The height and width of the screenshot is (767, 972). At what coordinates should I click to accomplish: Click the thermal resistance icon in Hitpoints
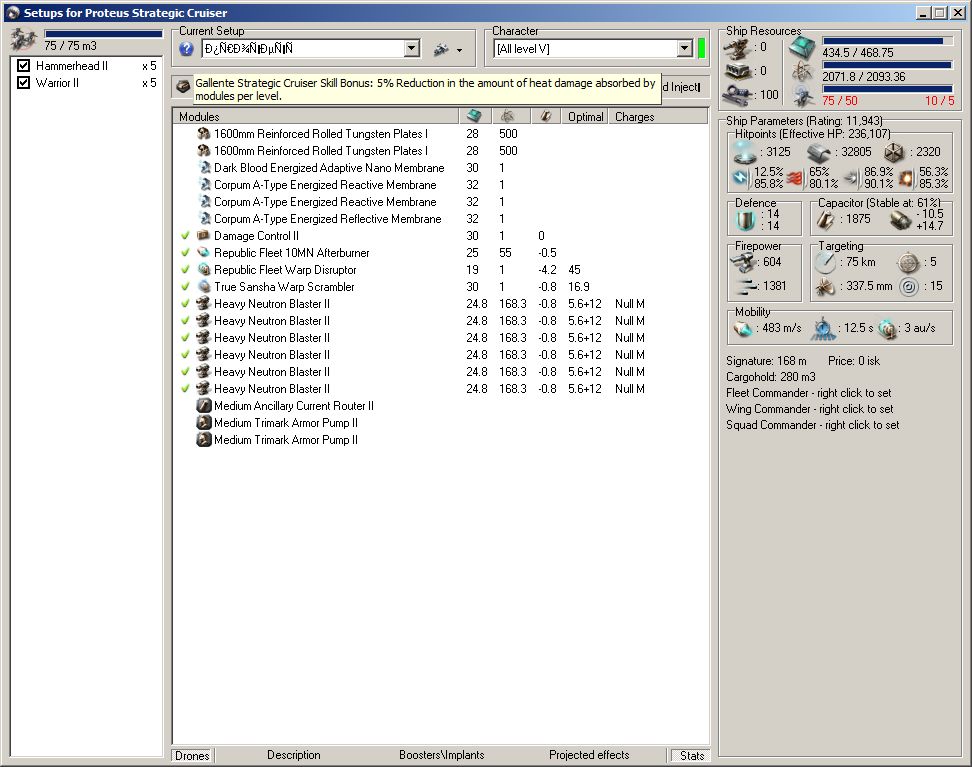(x=796, y=179)
